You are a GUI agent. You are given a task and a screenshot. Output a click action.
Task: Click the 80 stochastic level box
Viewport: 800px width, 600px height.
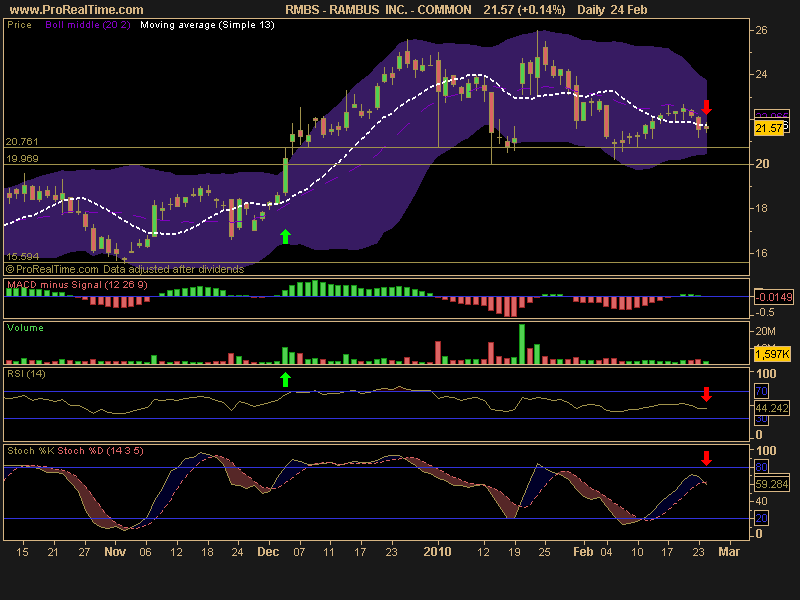click(761, 467)
